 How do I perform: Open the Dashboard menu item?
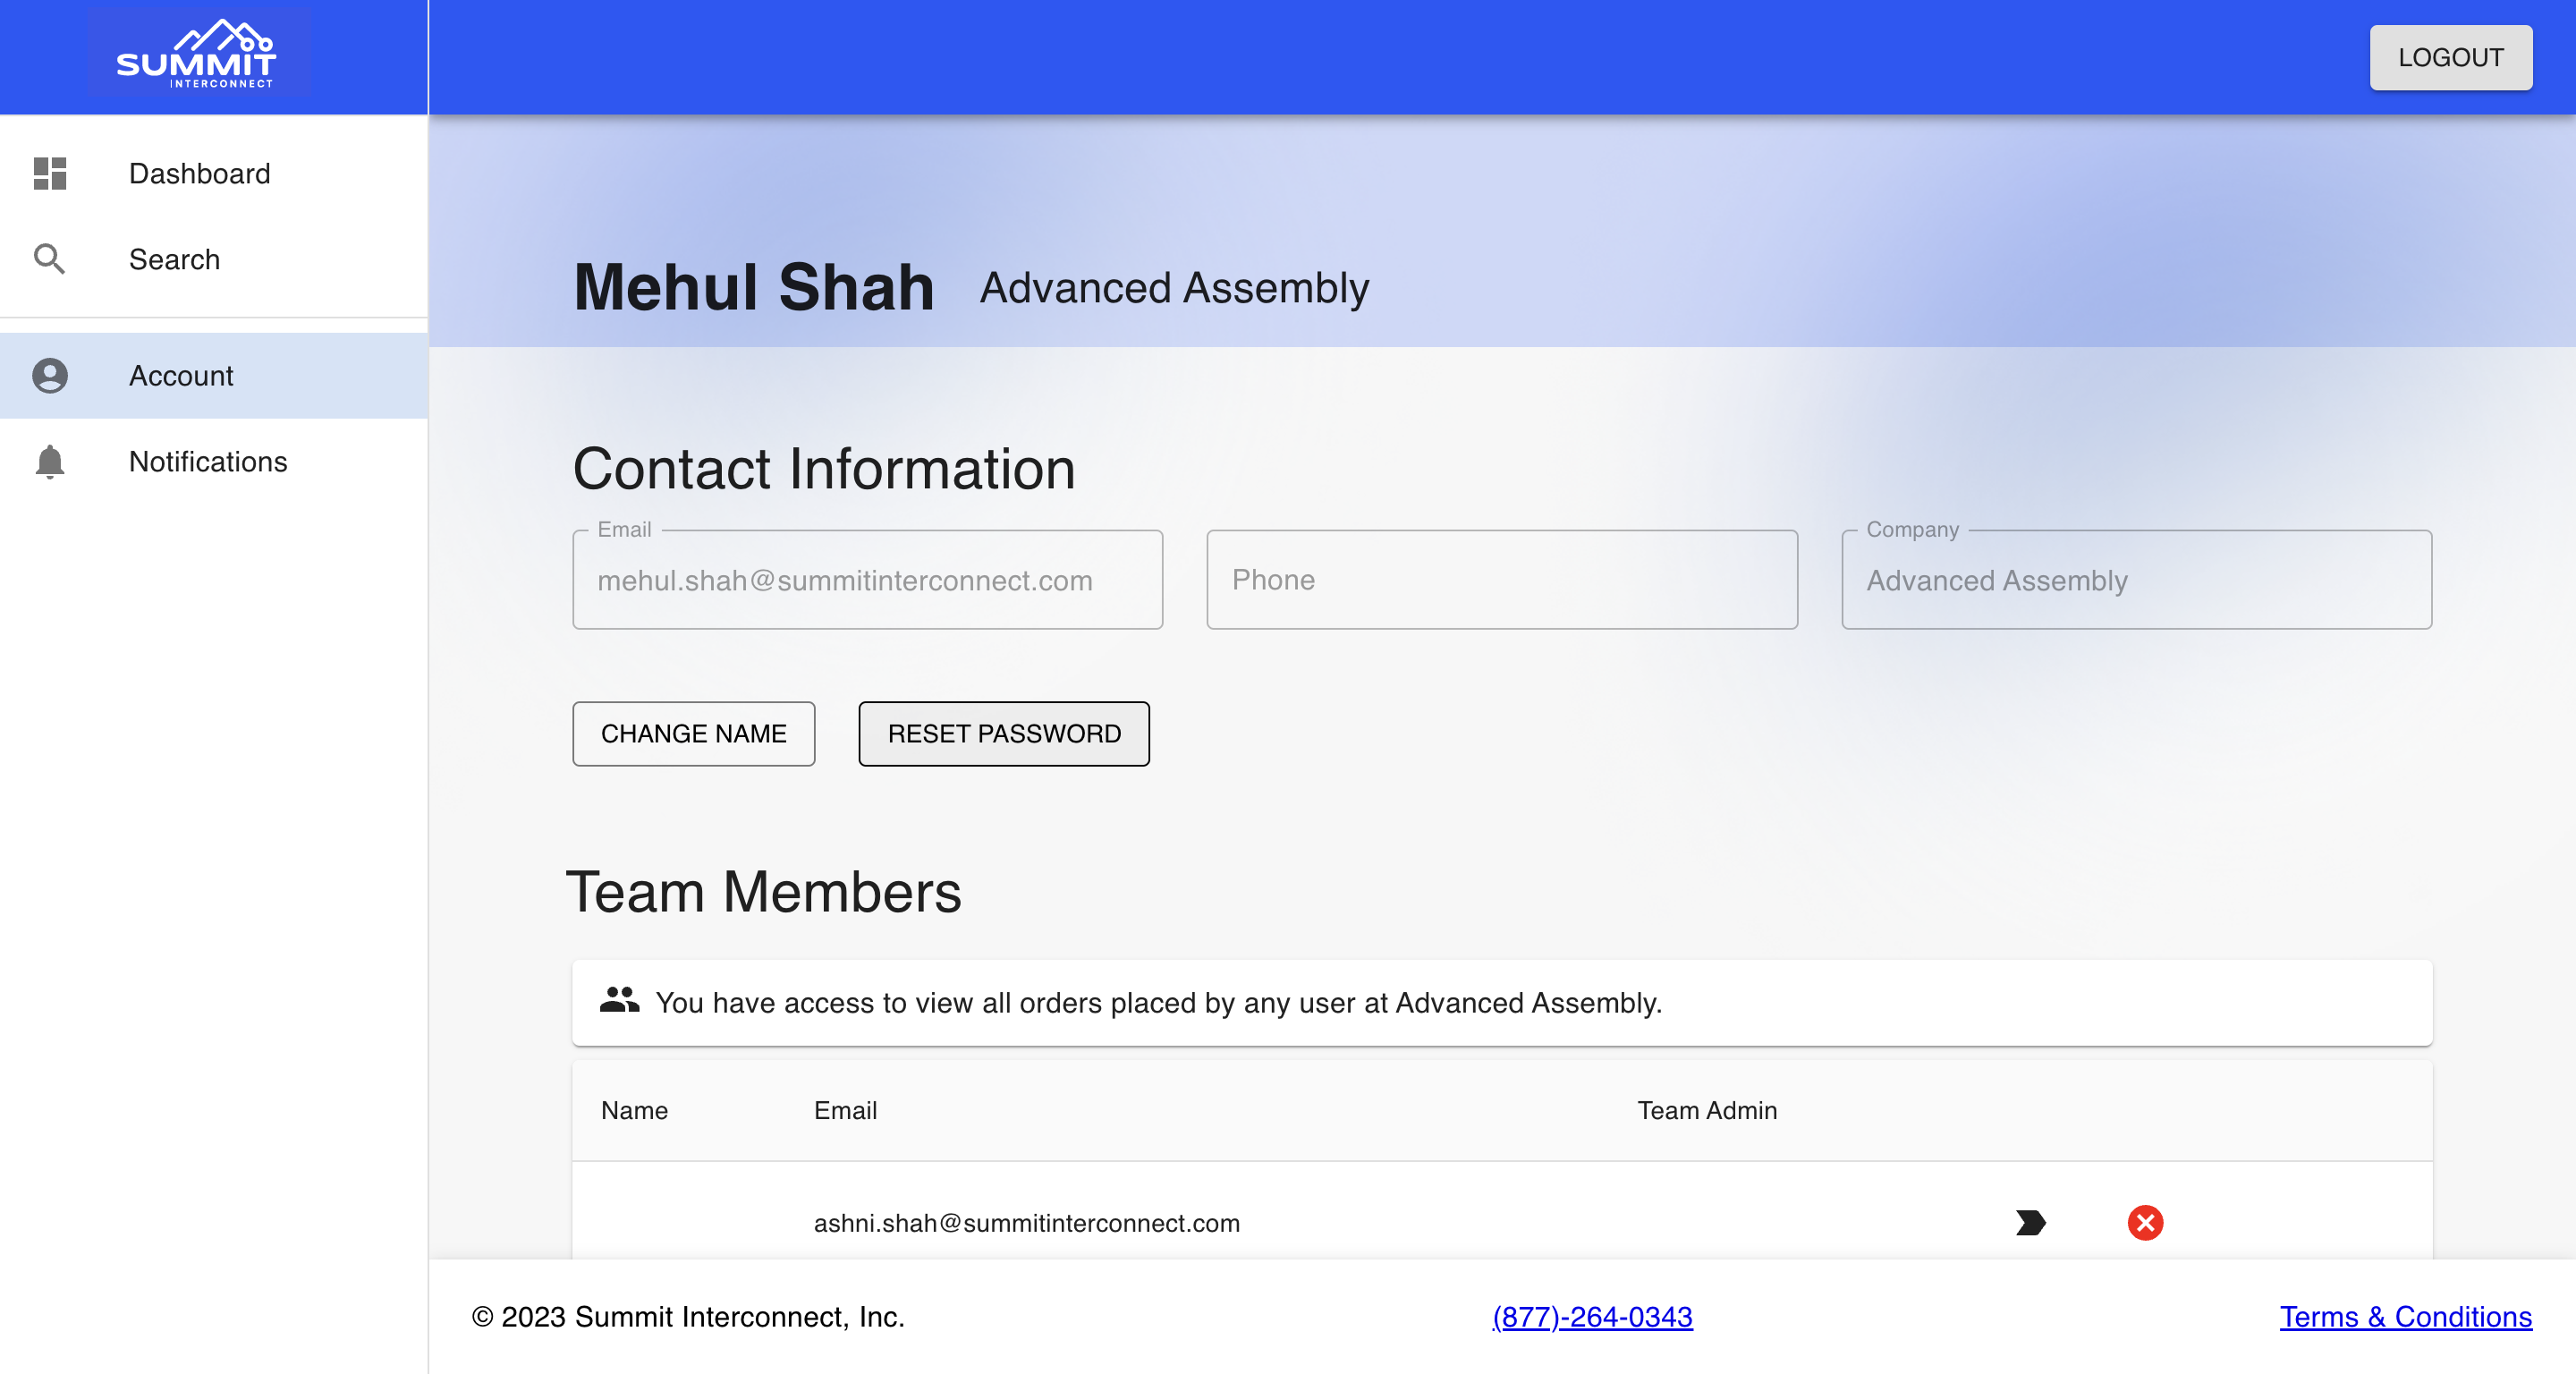pyautogui.click(x=214, y=173)
